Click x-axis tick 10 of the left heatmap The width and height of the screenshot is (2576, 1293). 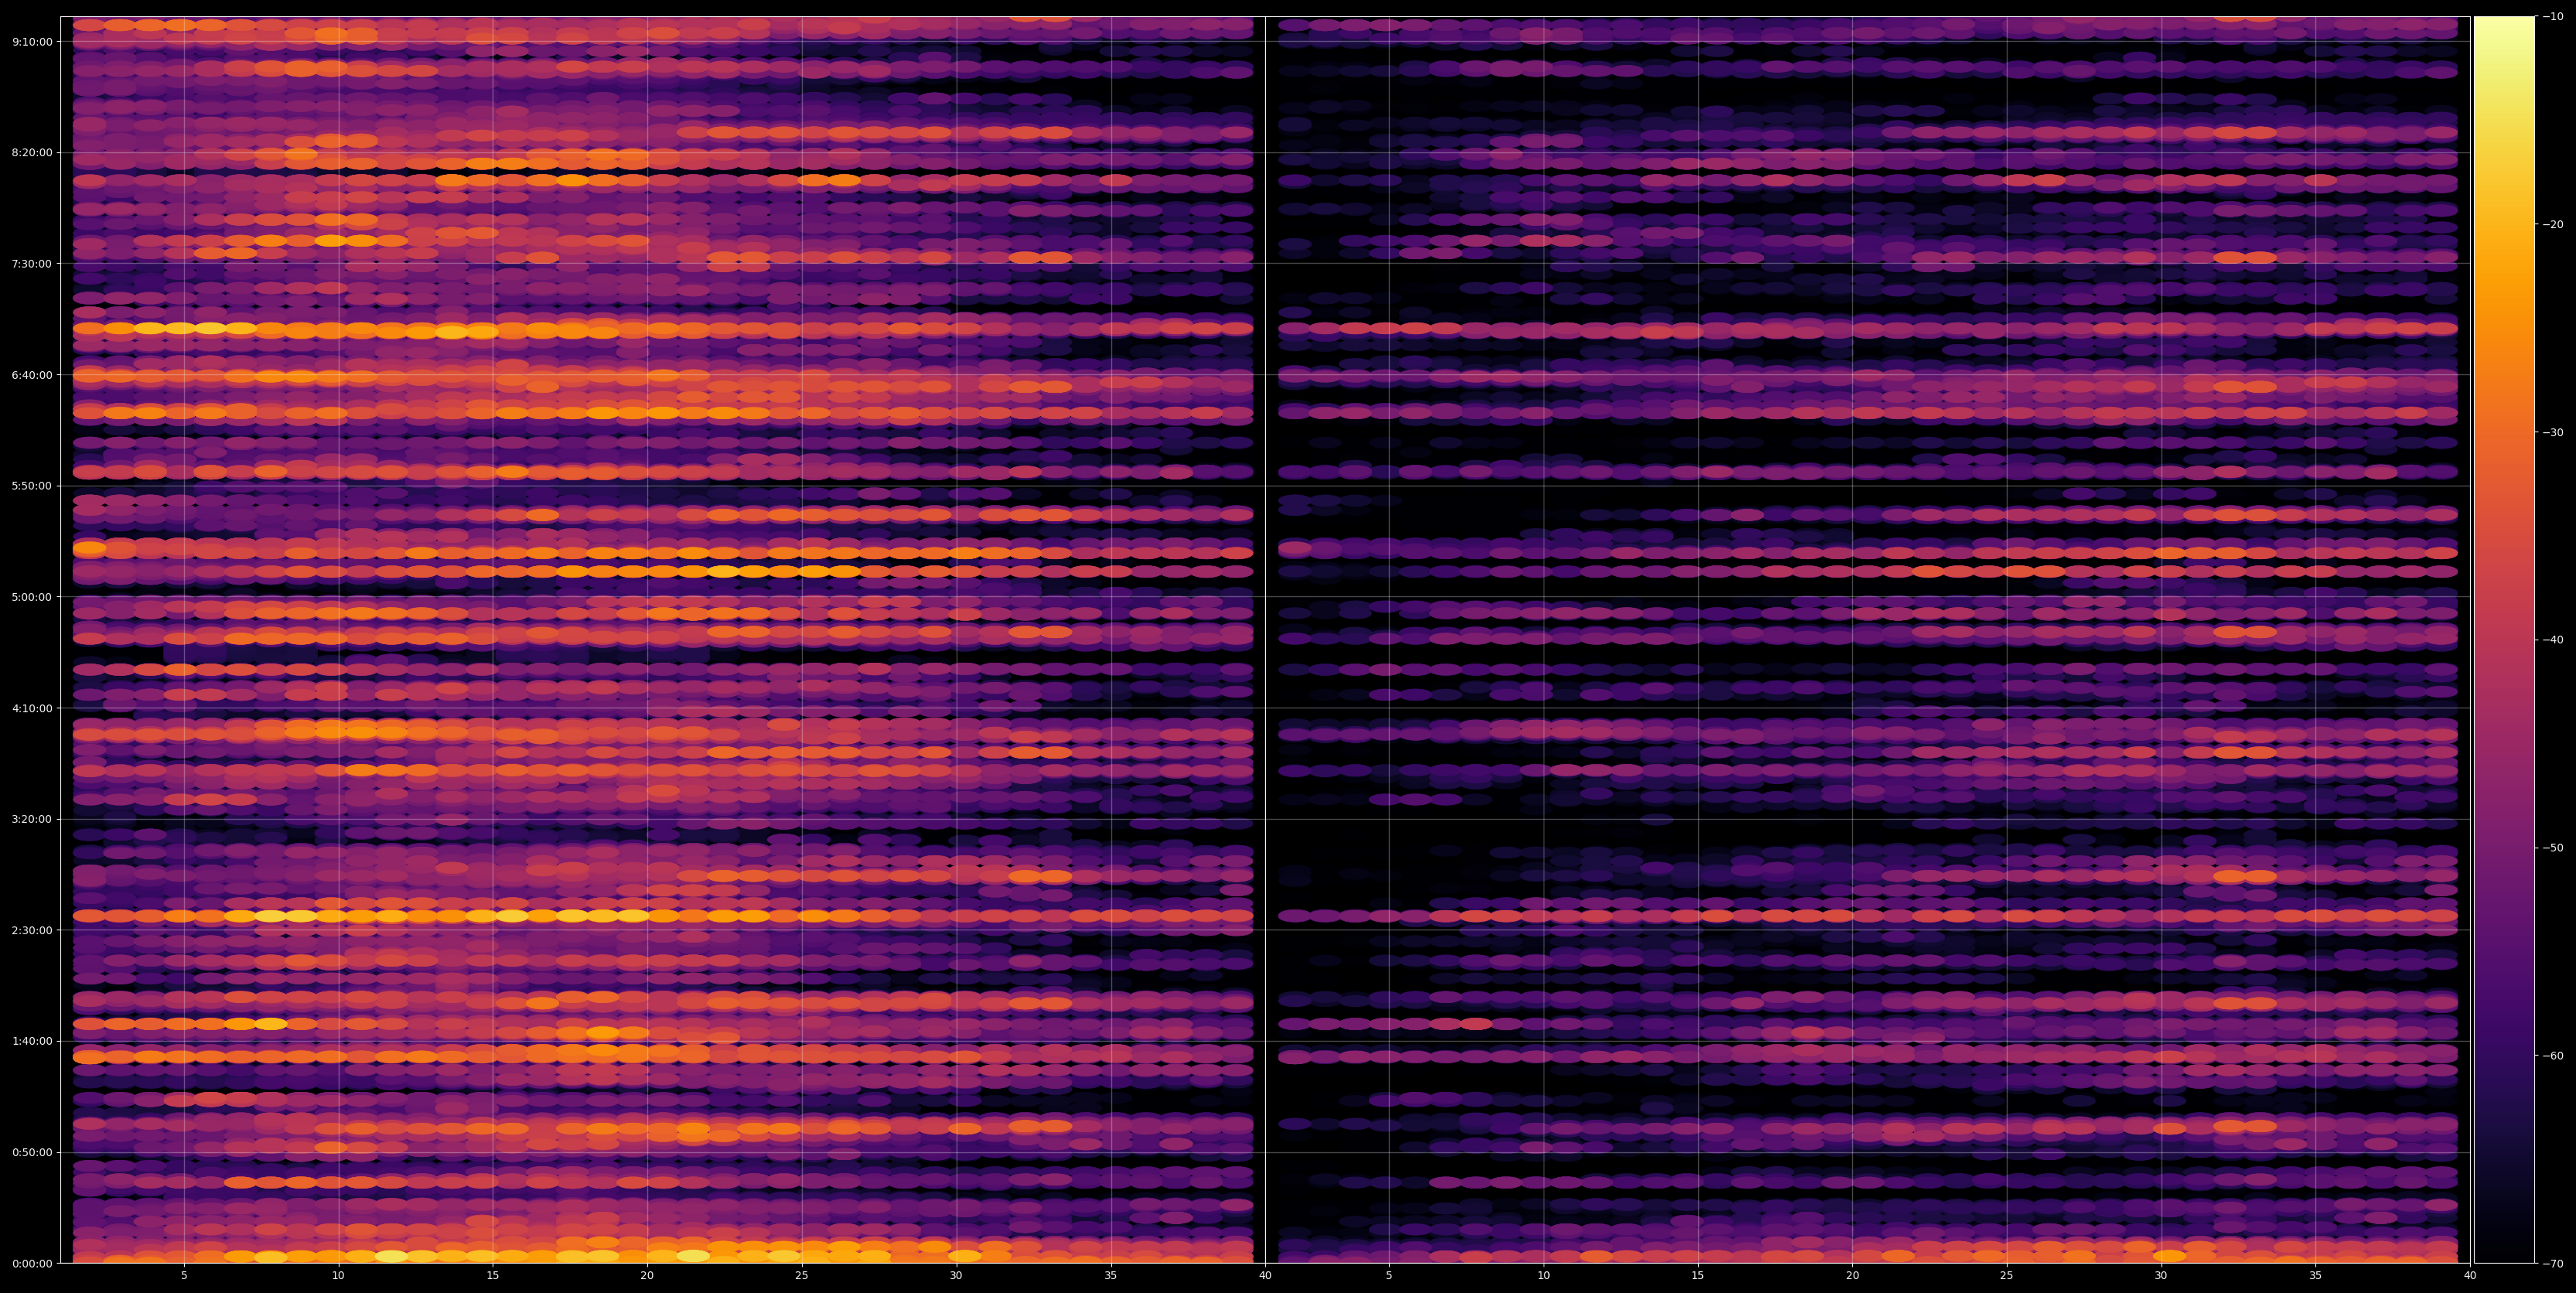[338, 1276]
